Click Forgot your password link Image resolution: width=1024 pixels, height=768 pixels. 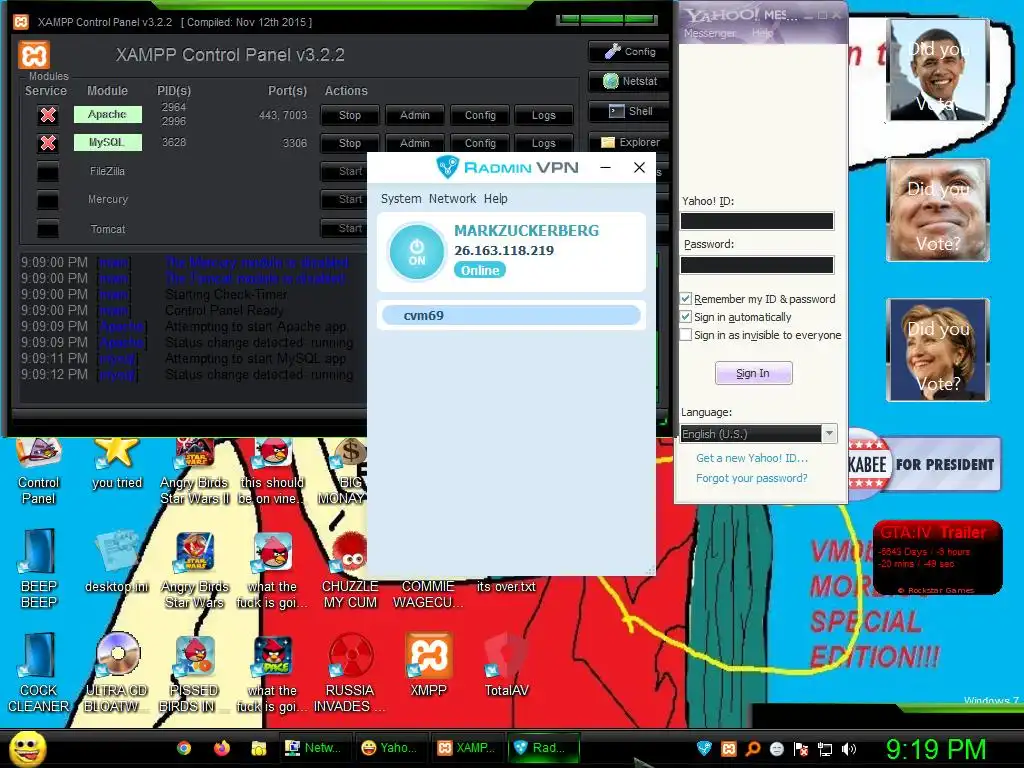752,478
